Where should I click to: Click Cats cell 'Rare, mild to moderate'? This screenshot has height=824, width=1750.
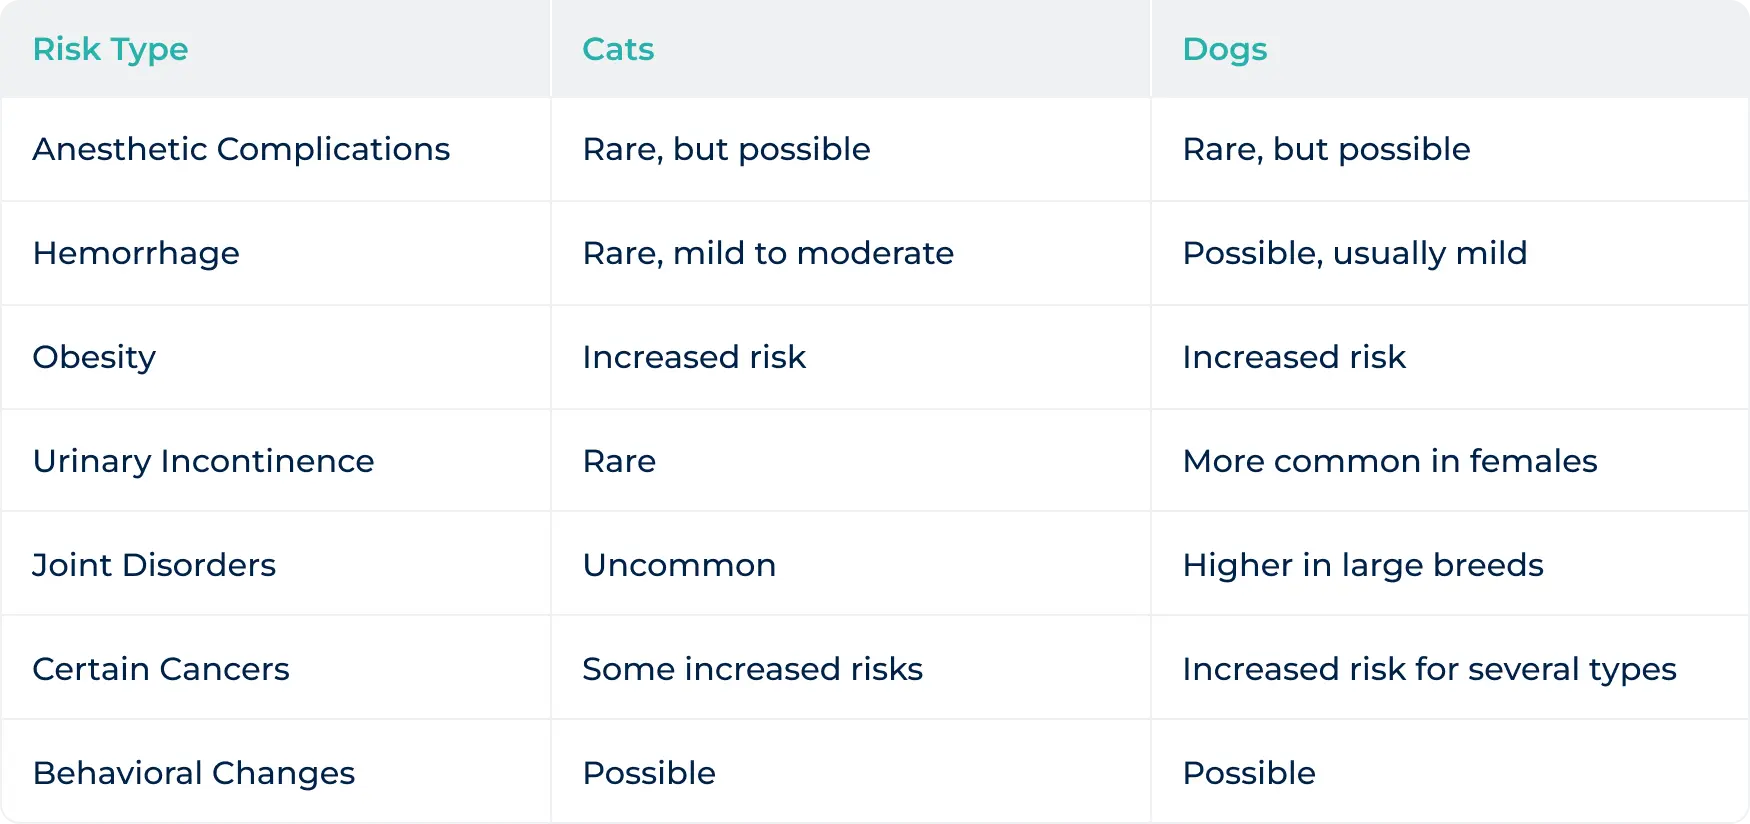[768, 253]
